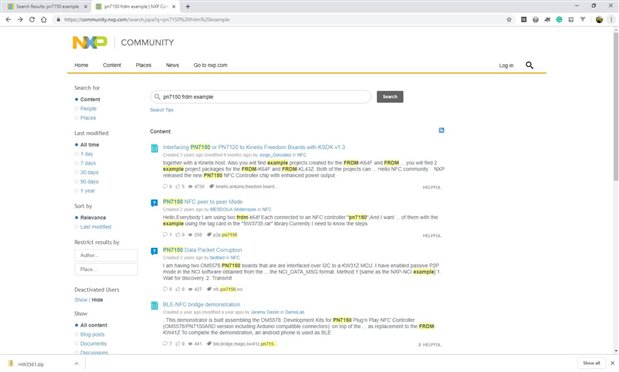
Task: Bookmark page with the star icon
Action: point(509,19)
